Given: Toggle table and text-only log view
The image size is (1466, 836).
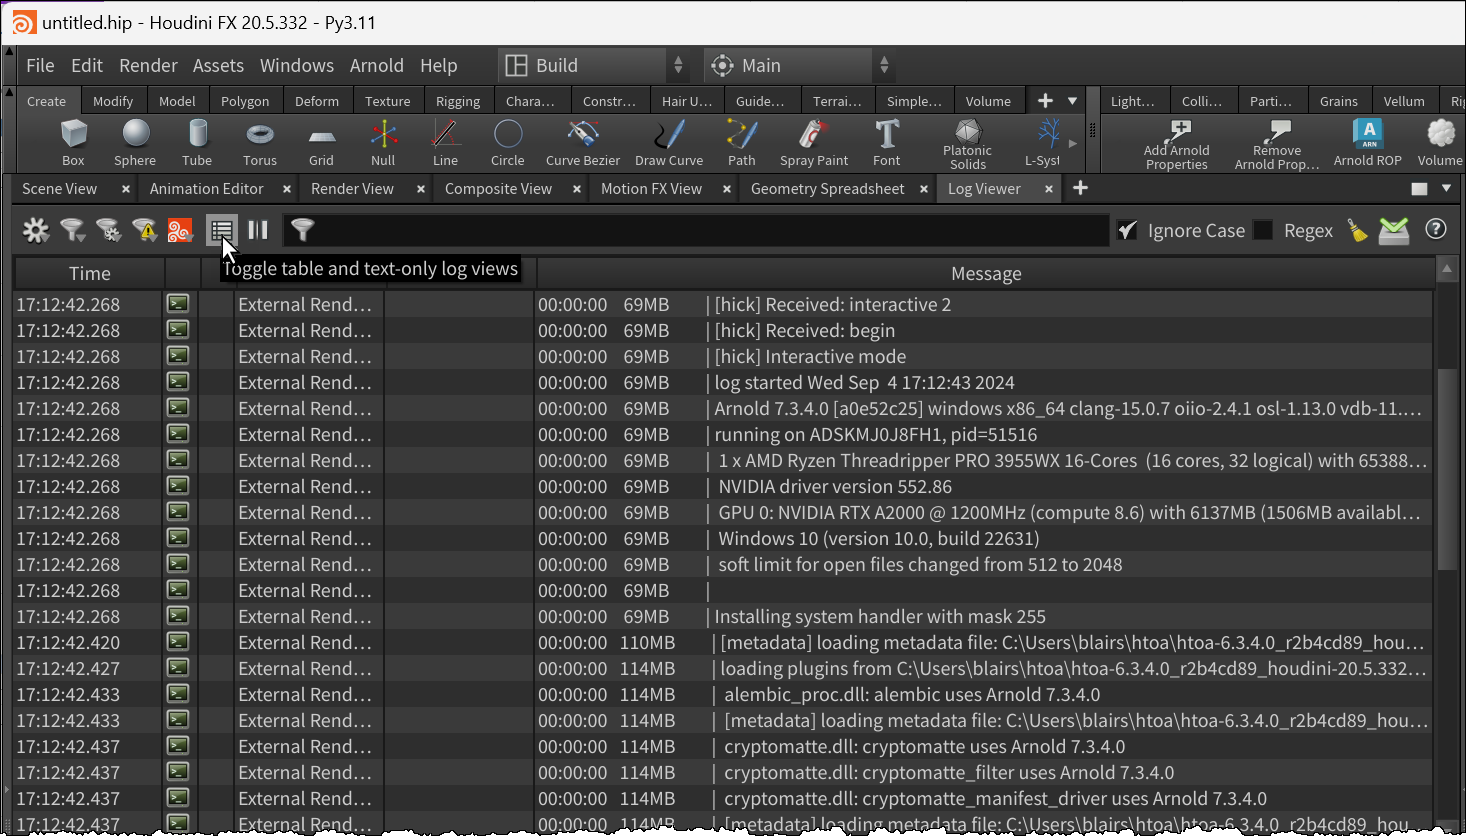Looking at the screenshot, I should (221, 231).
